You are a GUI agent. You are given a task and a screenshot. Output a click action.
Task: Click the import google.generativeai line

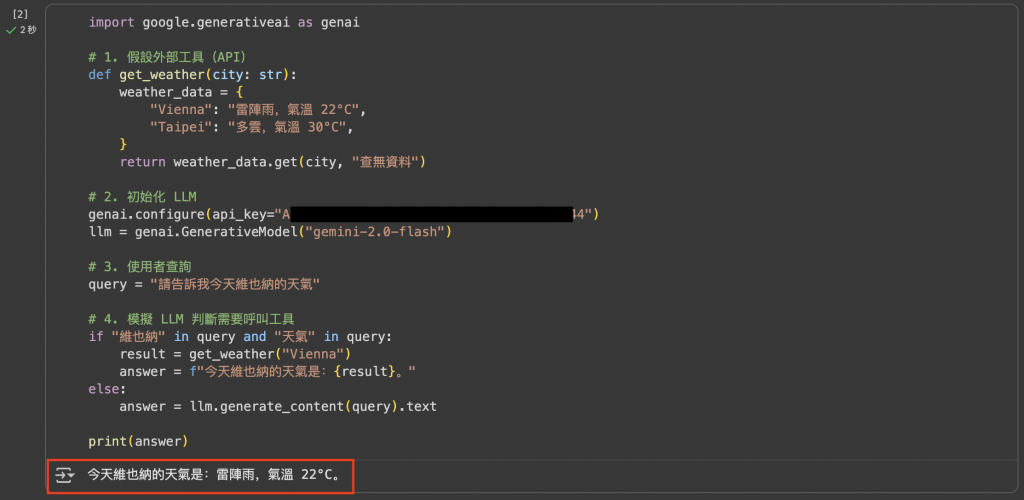pyautogui.click(x=224, y=23)
